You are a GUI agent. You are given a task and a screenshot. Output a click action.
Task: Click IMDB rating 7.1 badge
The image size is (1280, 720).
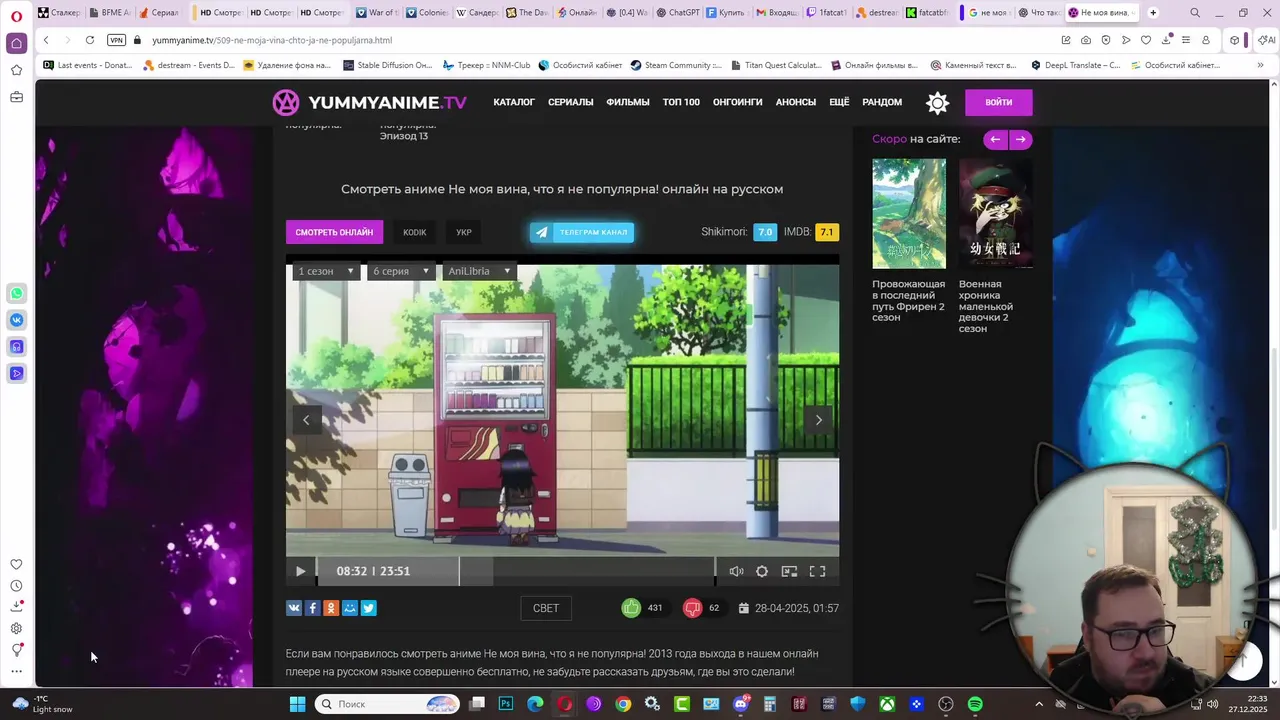coord(827,232)
